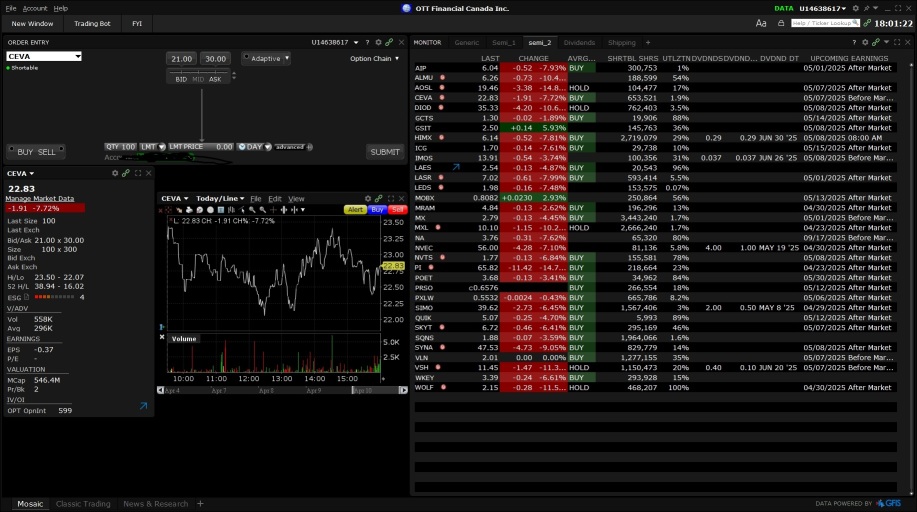The height and width of the screenshot is (512, 917).
Task: Open Option Chain dropdown
Action: coord(374,59)
